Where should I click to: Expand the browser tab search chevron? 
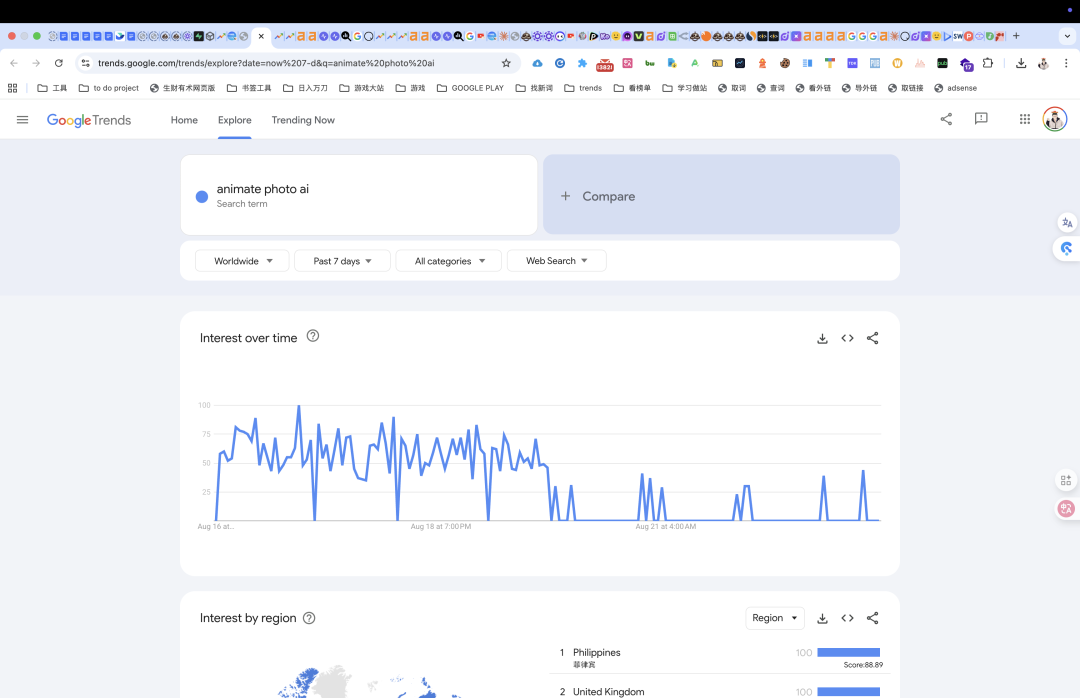tap(1067, 36)
